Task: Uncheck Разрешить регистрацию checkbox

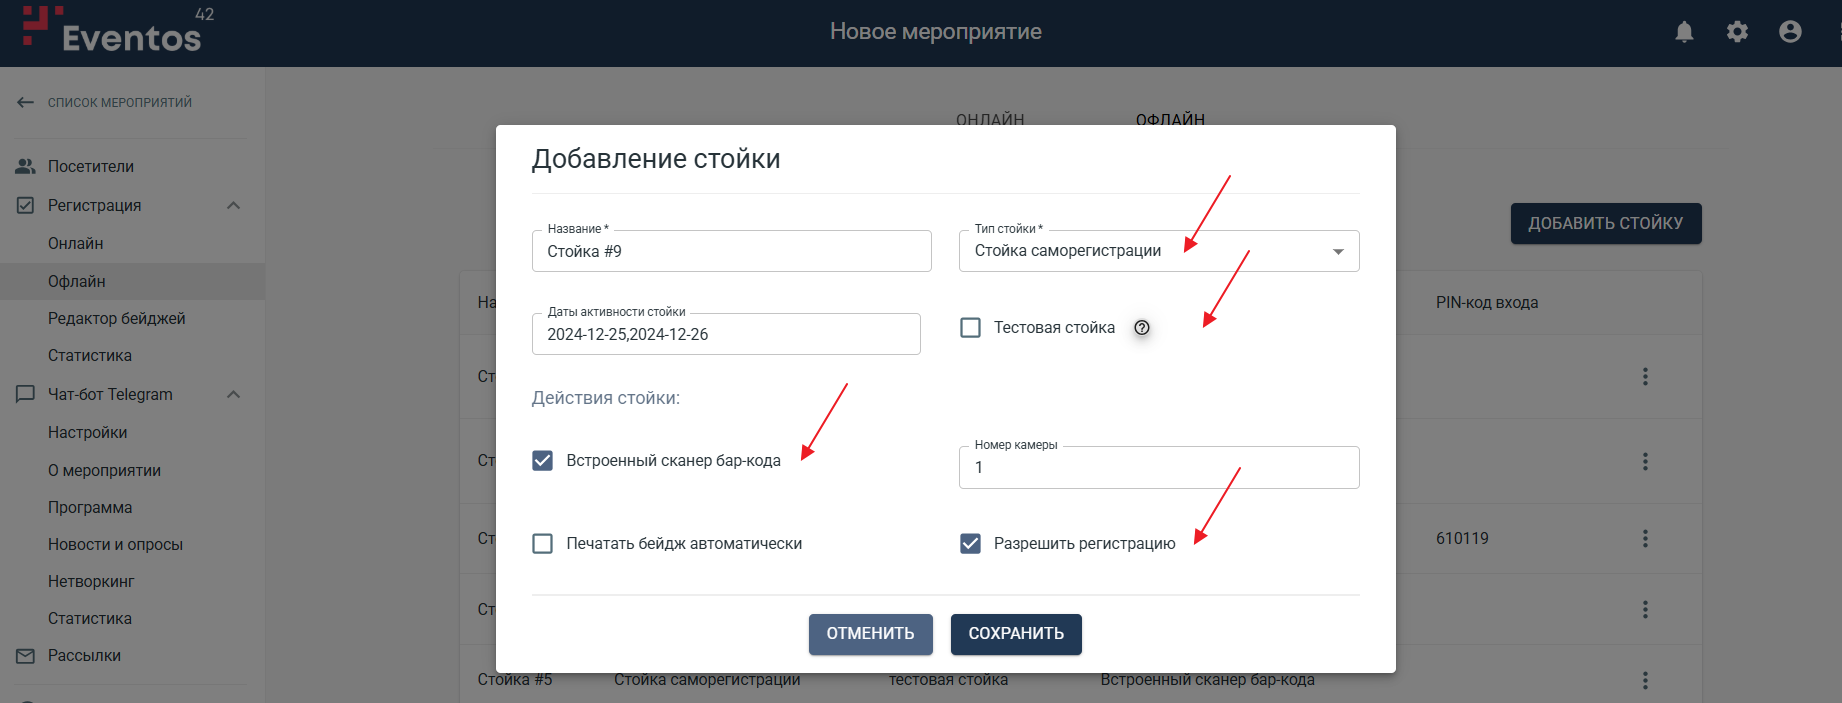Action: coord(970,544)
